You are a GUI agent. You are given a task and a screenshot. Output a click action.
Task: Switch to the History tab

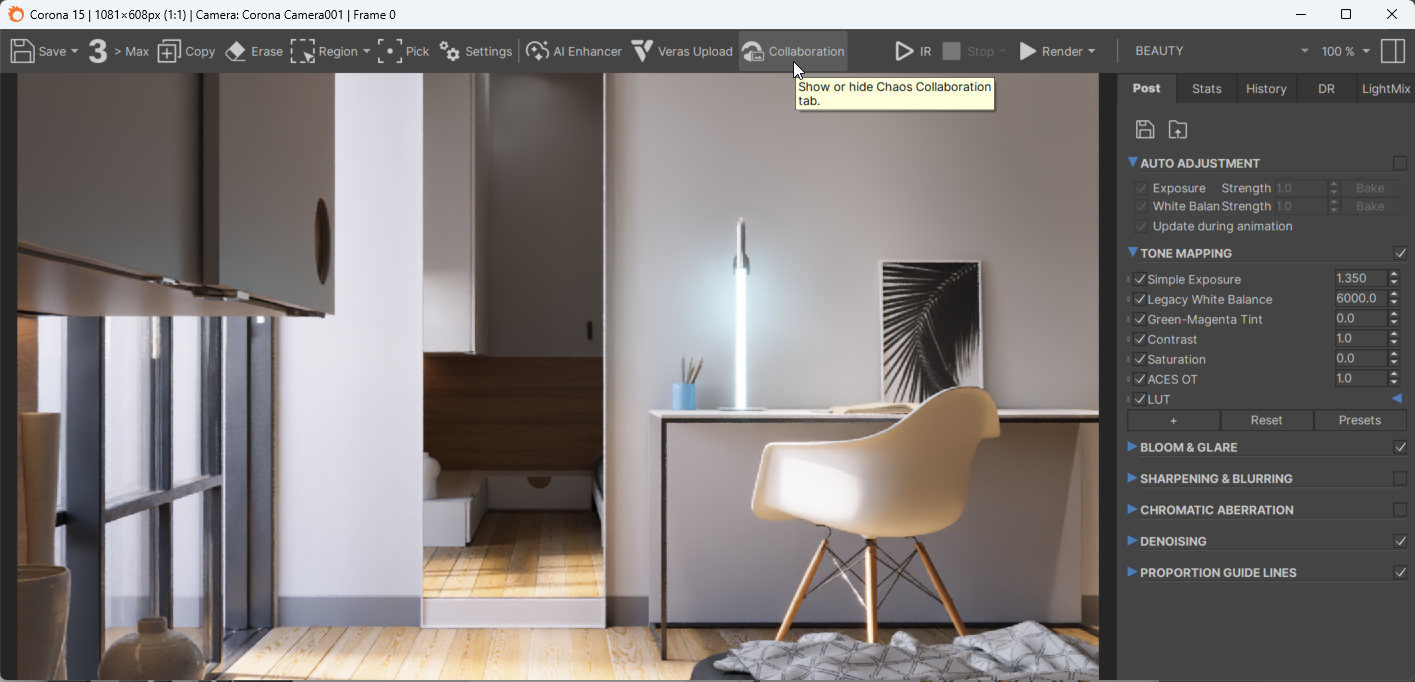1266,88
